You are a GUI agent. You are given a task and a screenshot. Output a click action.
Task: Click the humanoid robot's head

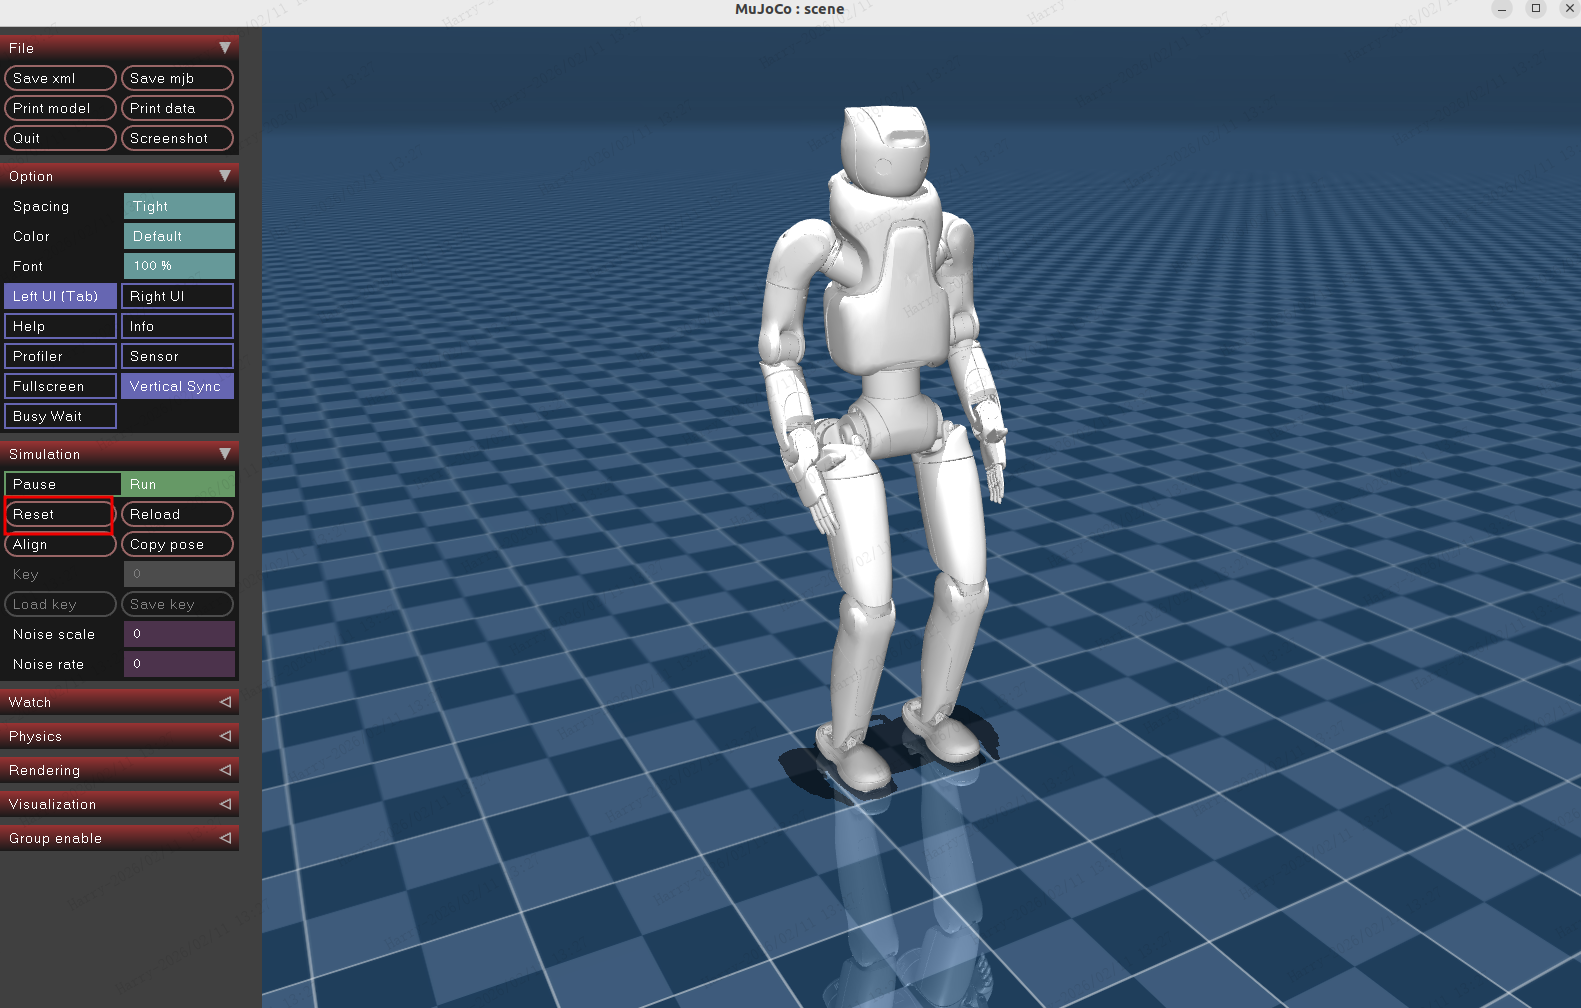[x=884, y=145]
